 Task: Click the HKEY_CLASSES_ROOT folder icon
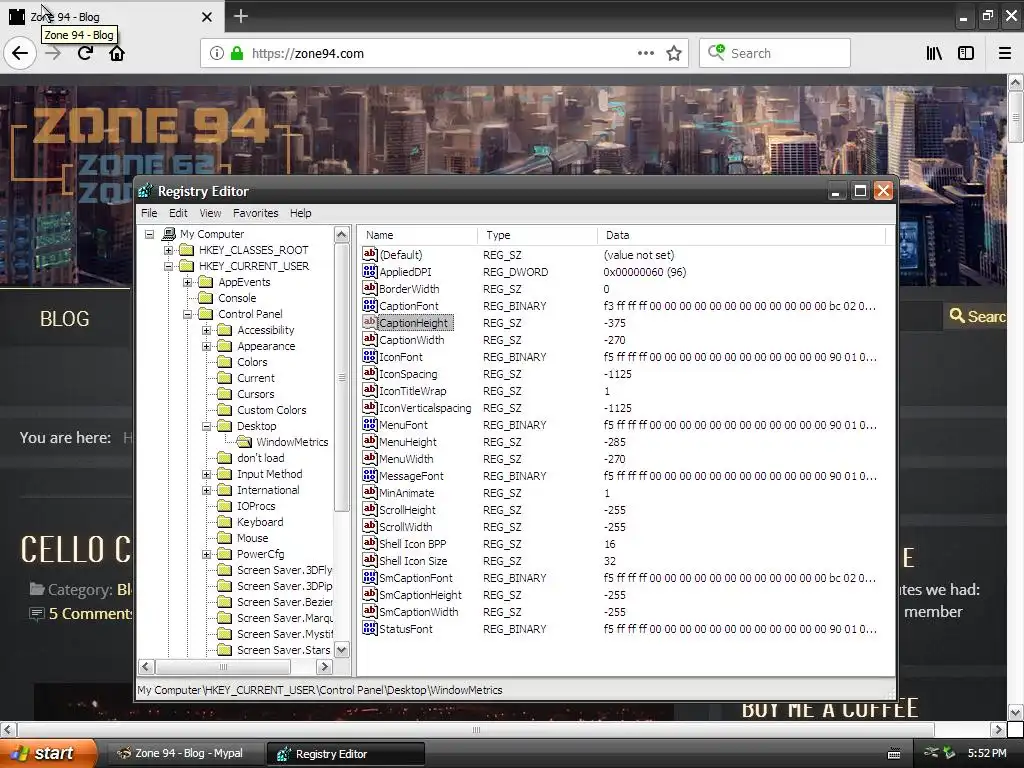pos(187,250)
